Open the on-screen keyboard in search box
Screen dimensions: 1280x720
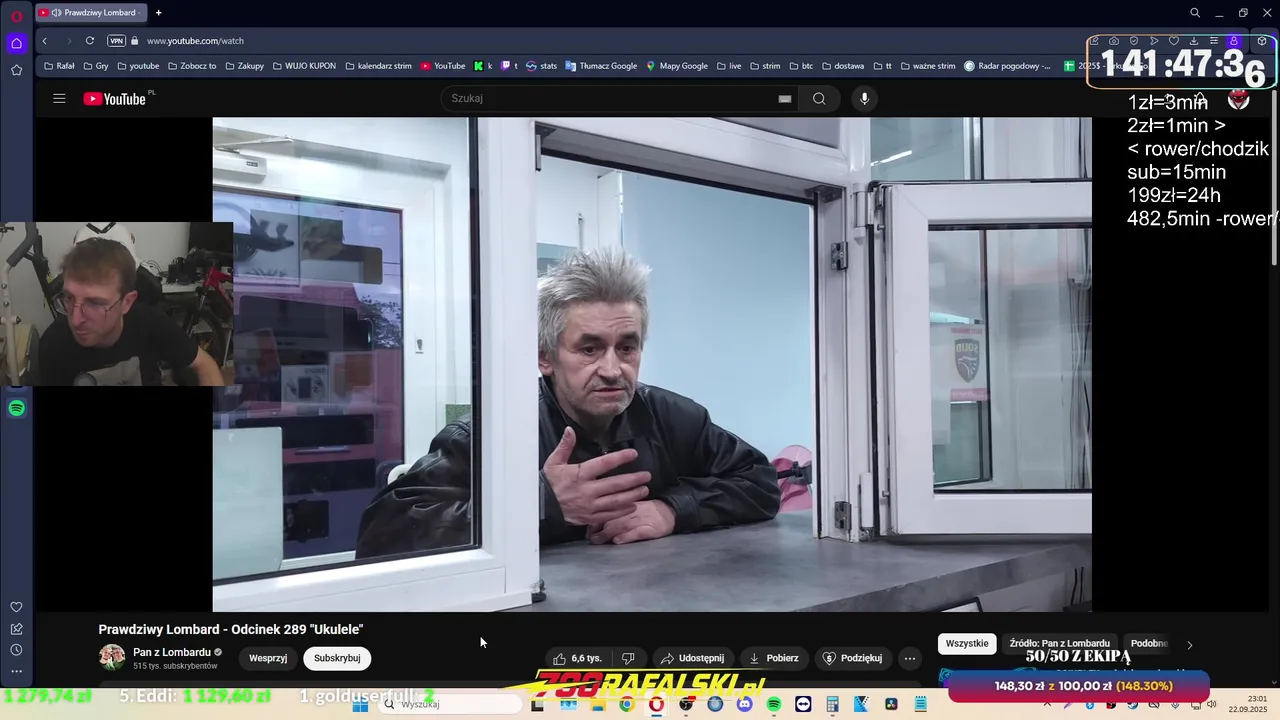[x=785, y=98]
